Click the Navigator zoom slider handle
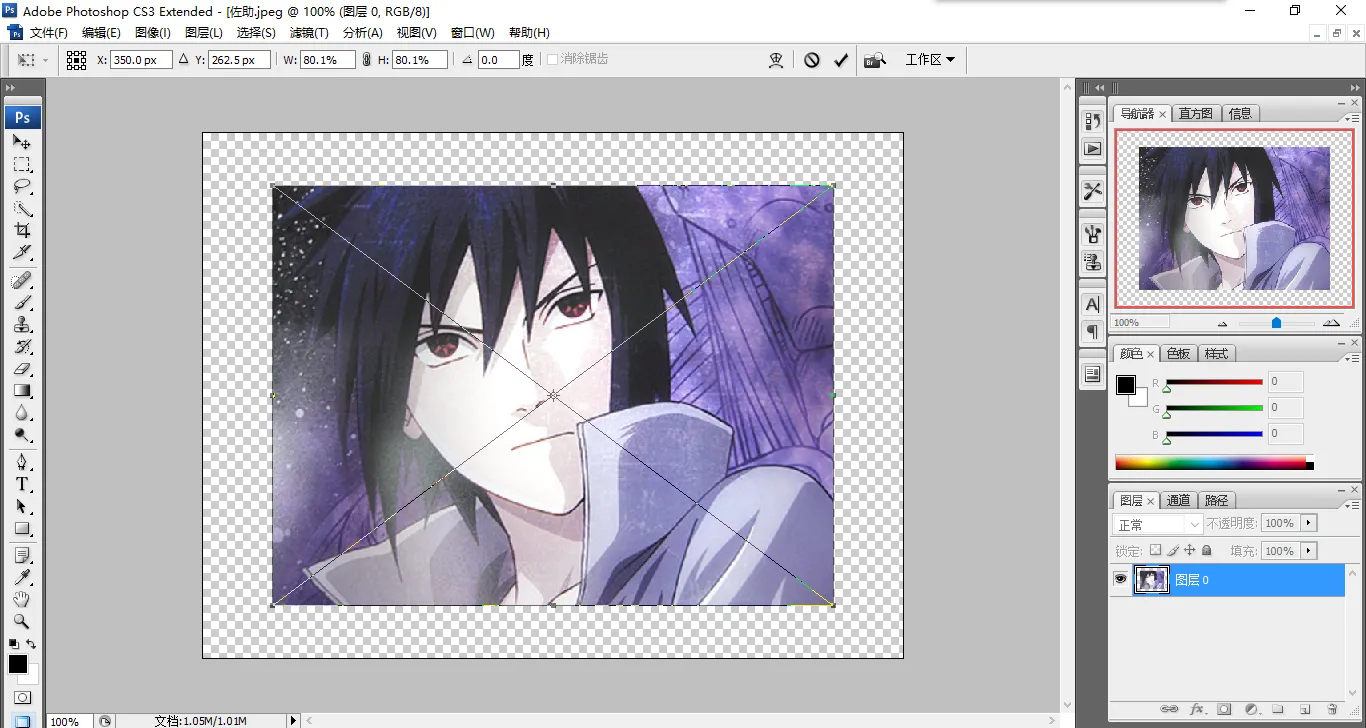 point(1276,323)
